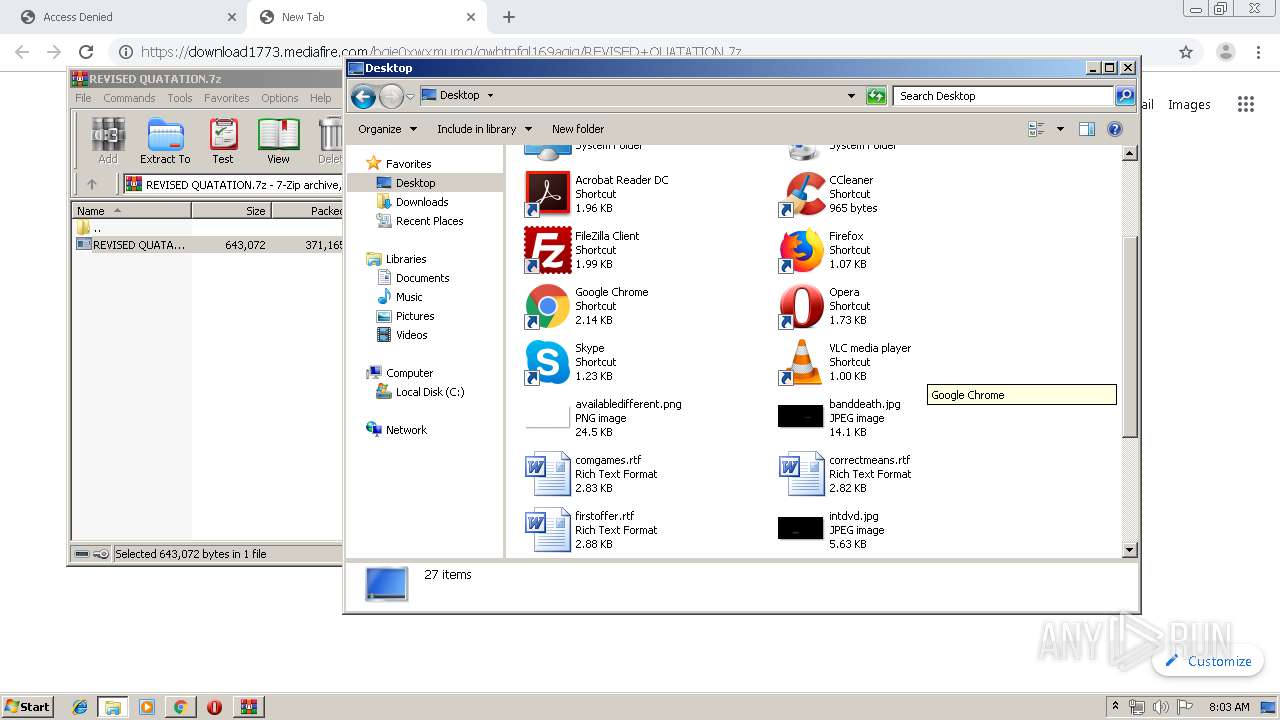Select comgames.rtf file icon
This screenshot has width=1280, height=720.
pos(547,474)
